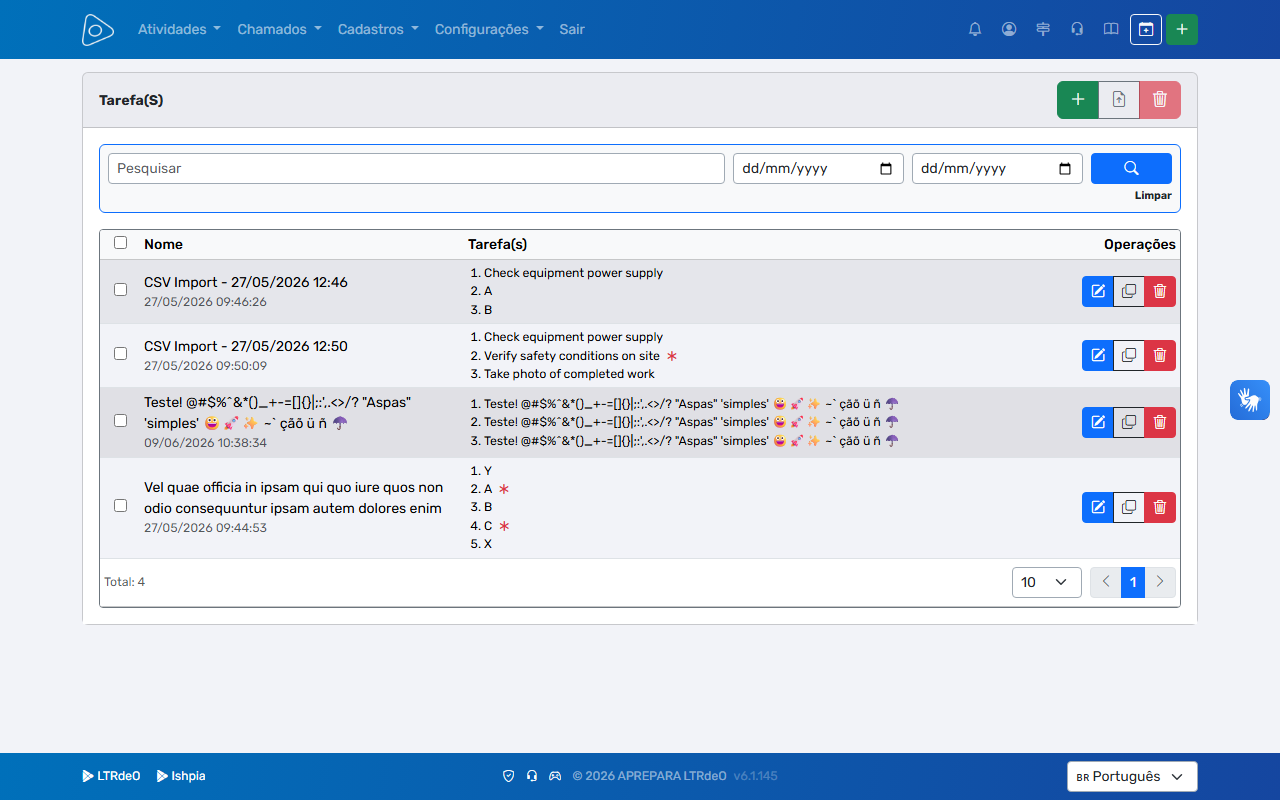Click the Tarefa(s) column header

[497, 244]
